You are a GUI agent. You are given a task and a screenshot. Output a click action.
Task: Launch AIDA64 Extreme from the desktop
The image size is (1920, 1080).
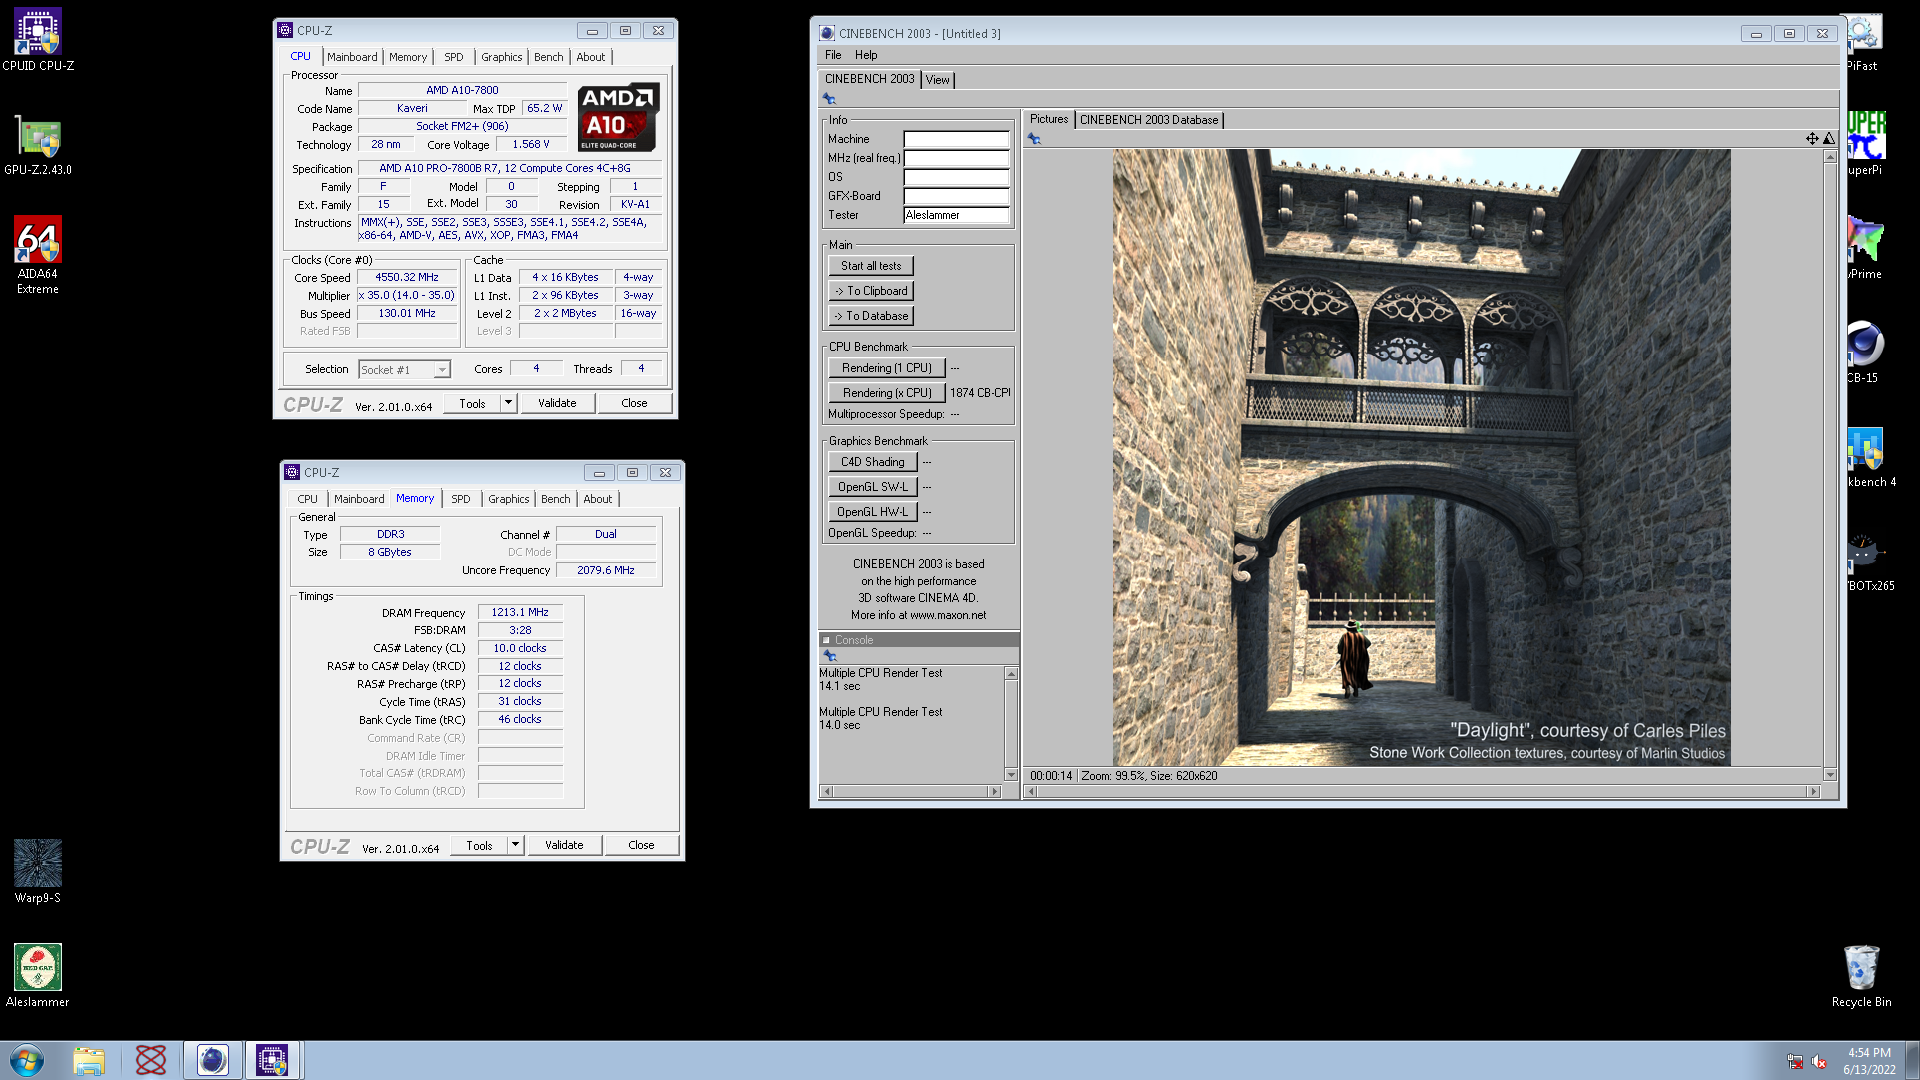click(38, 255)
